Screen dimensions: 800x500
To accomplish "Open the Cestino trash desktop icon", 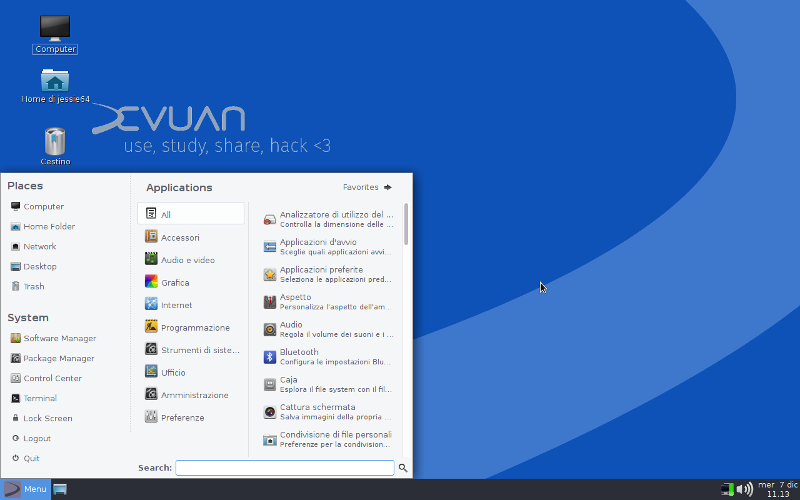I will (55, 146).
